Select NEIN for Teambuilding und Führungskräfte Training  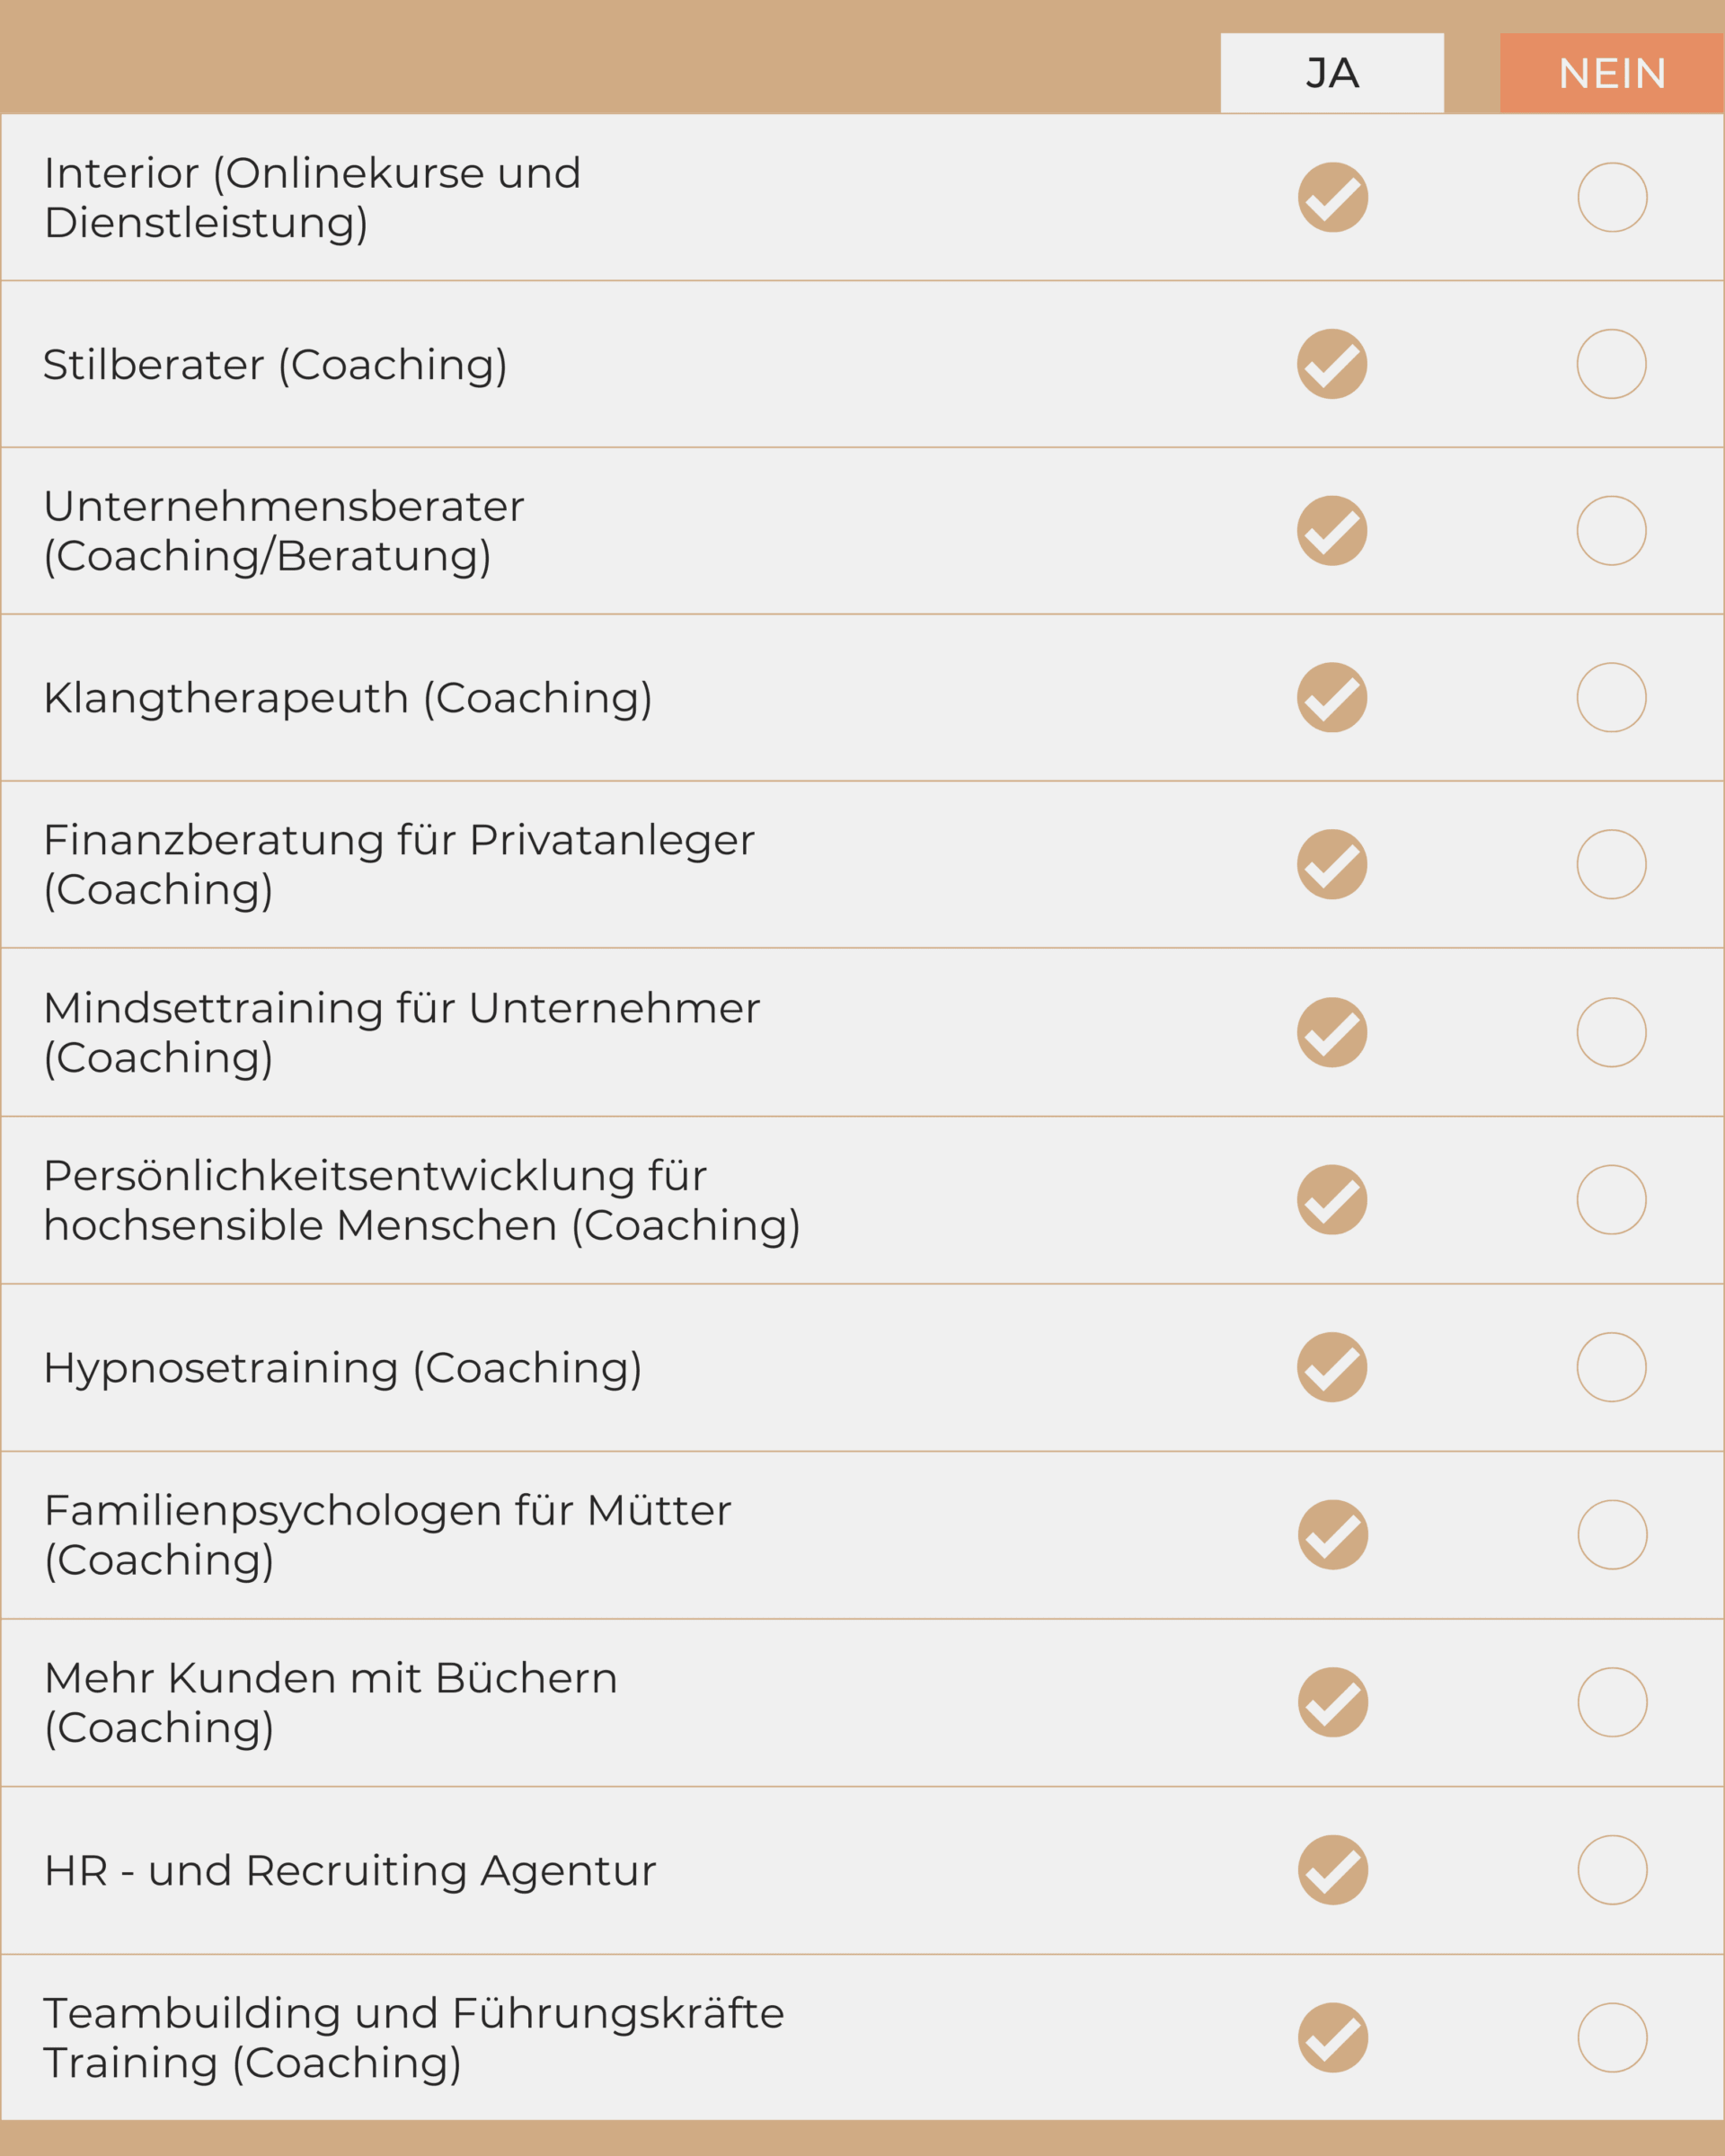[x=1612, y=2038]
